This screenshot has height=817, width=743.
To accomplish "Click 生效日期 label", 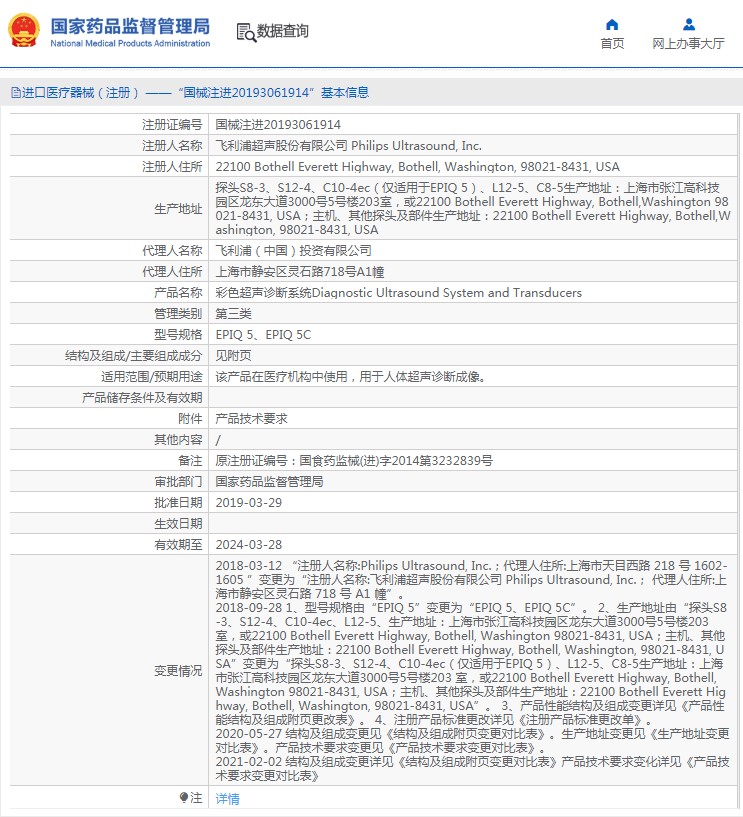I will [x=178, y=524].
